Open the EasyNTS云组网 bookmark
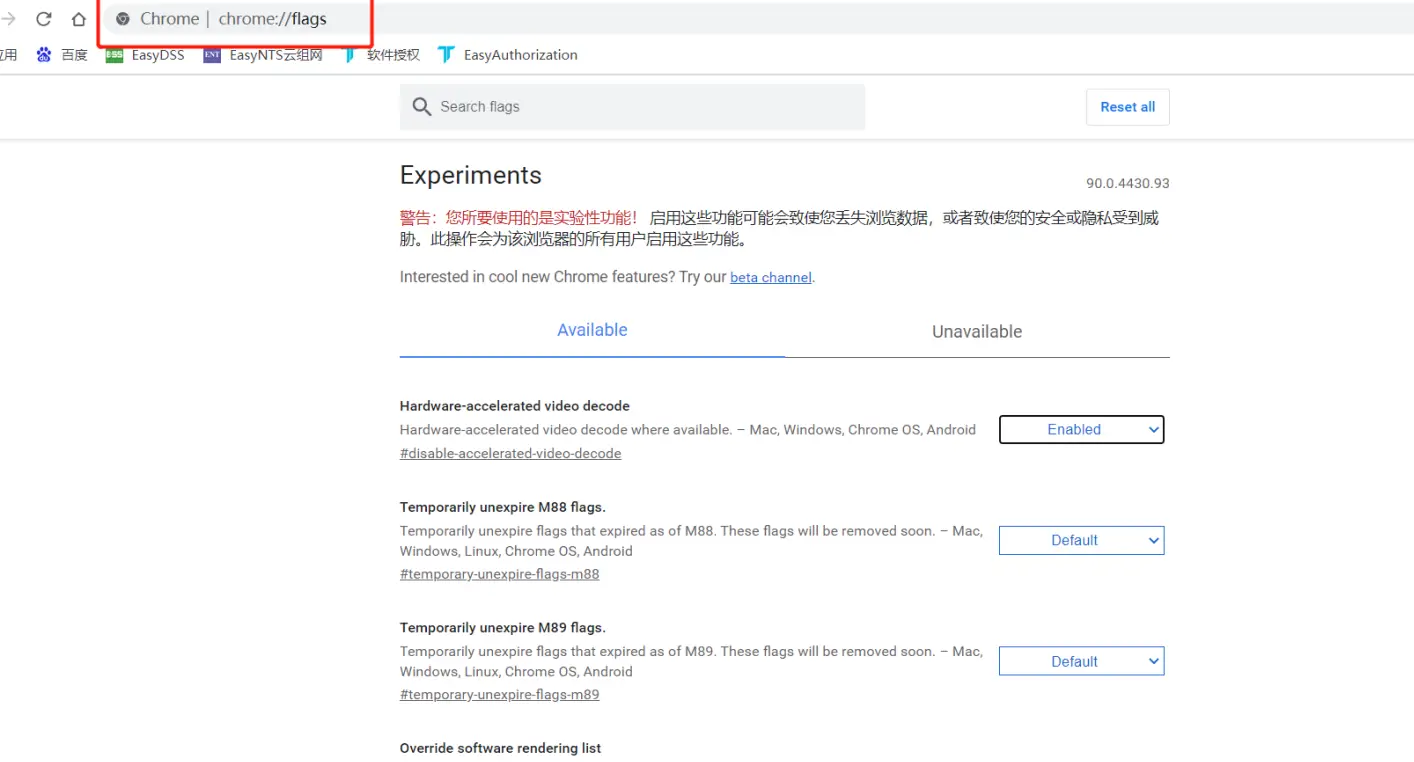Image resolution: width=1414 pixels, height=762 pixels. tap(264, 55)
